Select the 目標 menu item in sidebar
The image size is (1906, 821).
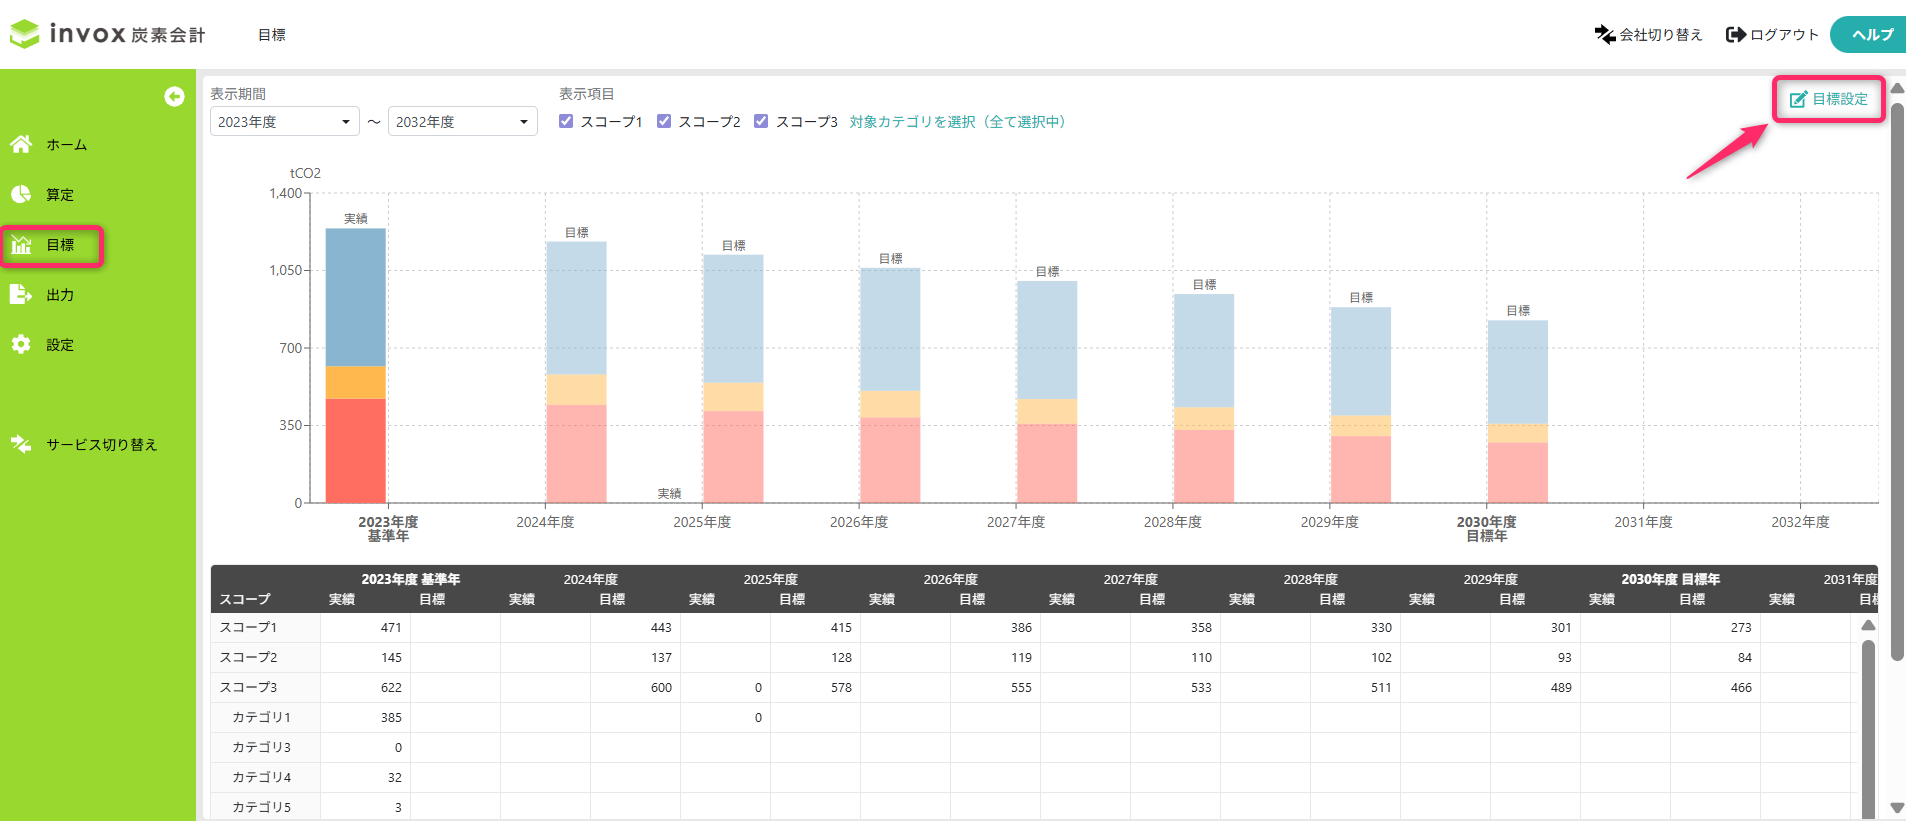[x=59, y=245]
